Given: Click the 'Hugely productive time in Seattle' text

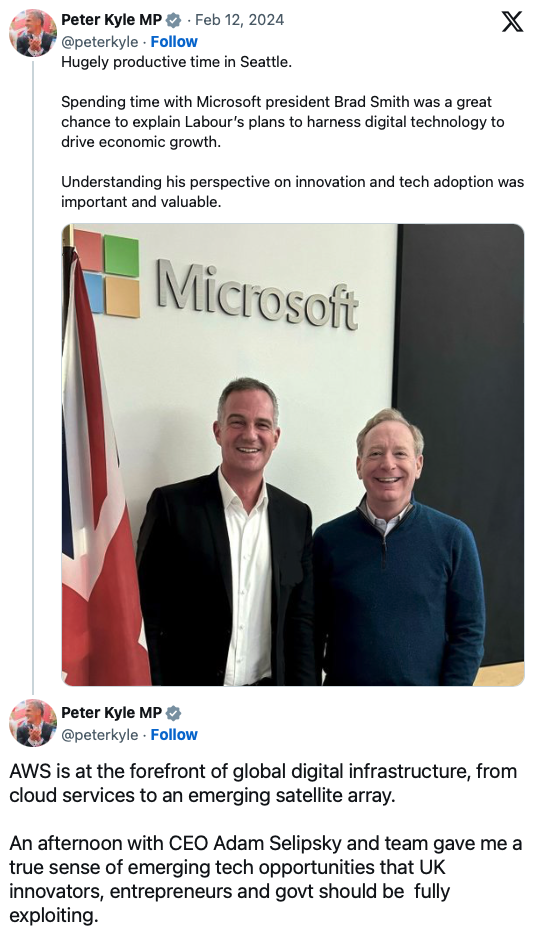Looking at the screenshot, I should click(x=176, y=62).
